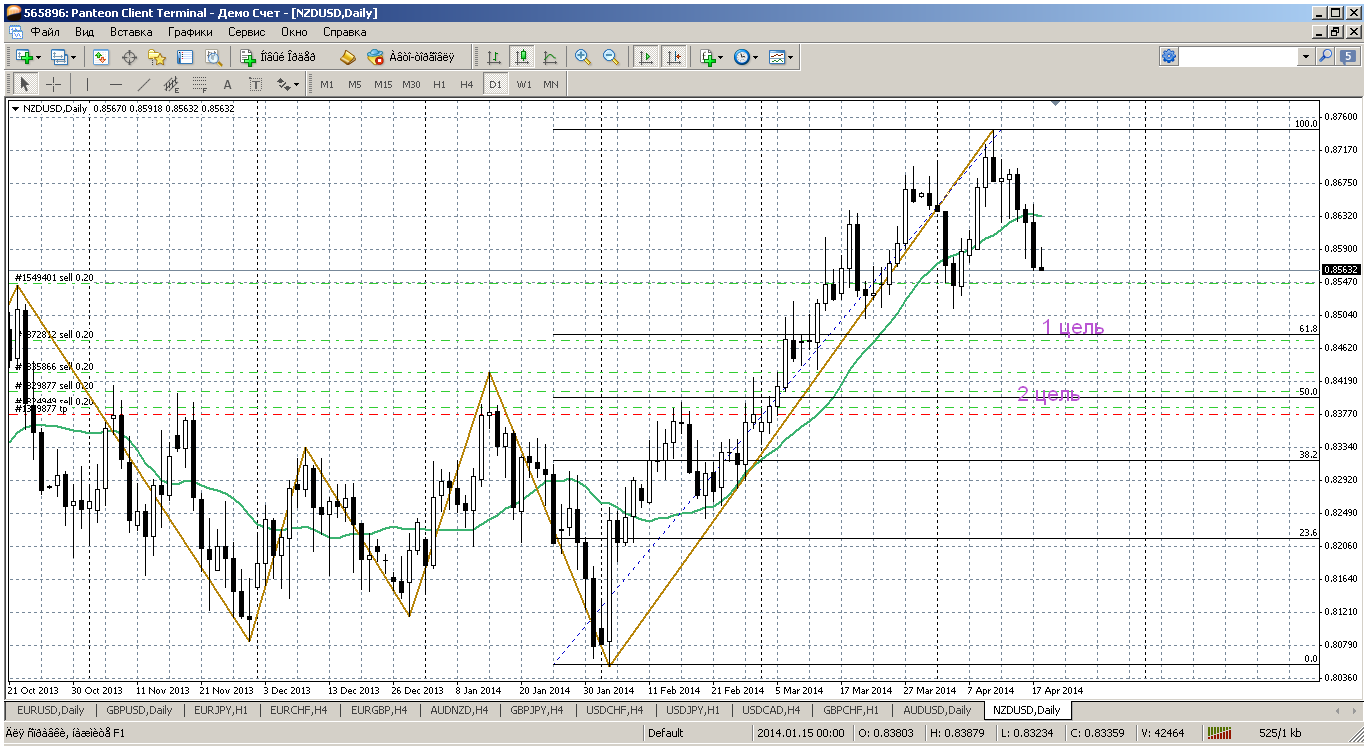Select the Text tool marked A
This screenshot has width=1368, height=746.
[228, 85]
